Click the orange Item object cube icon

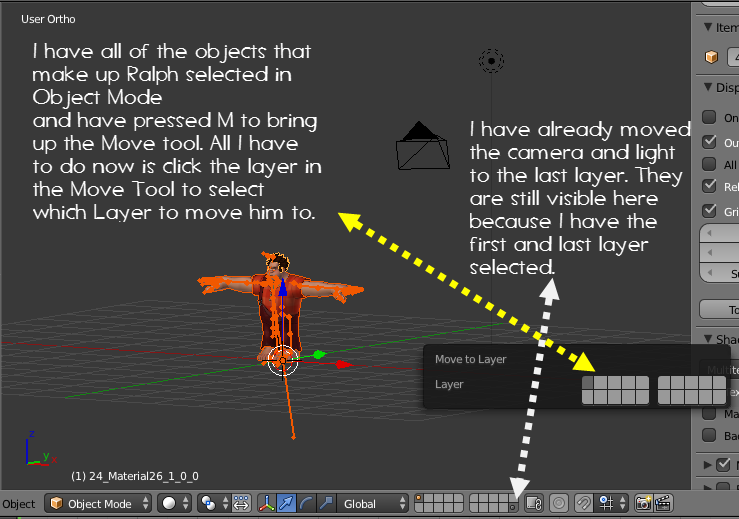coord(711,57)
